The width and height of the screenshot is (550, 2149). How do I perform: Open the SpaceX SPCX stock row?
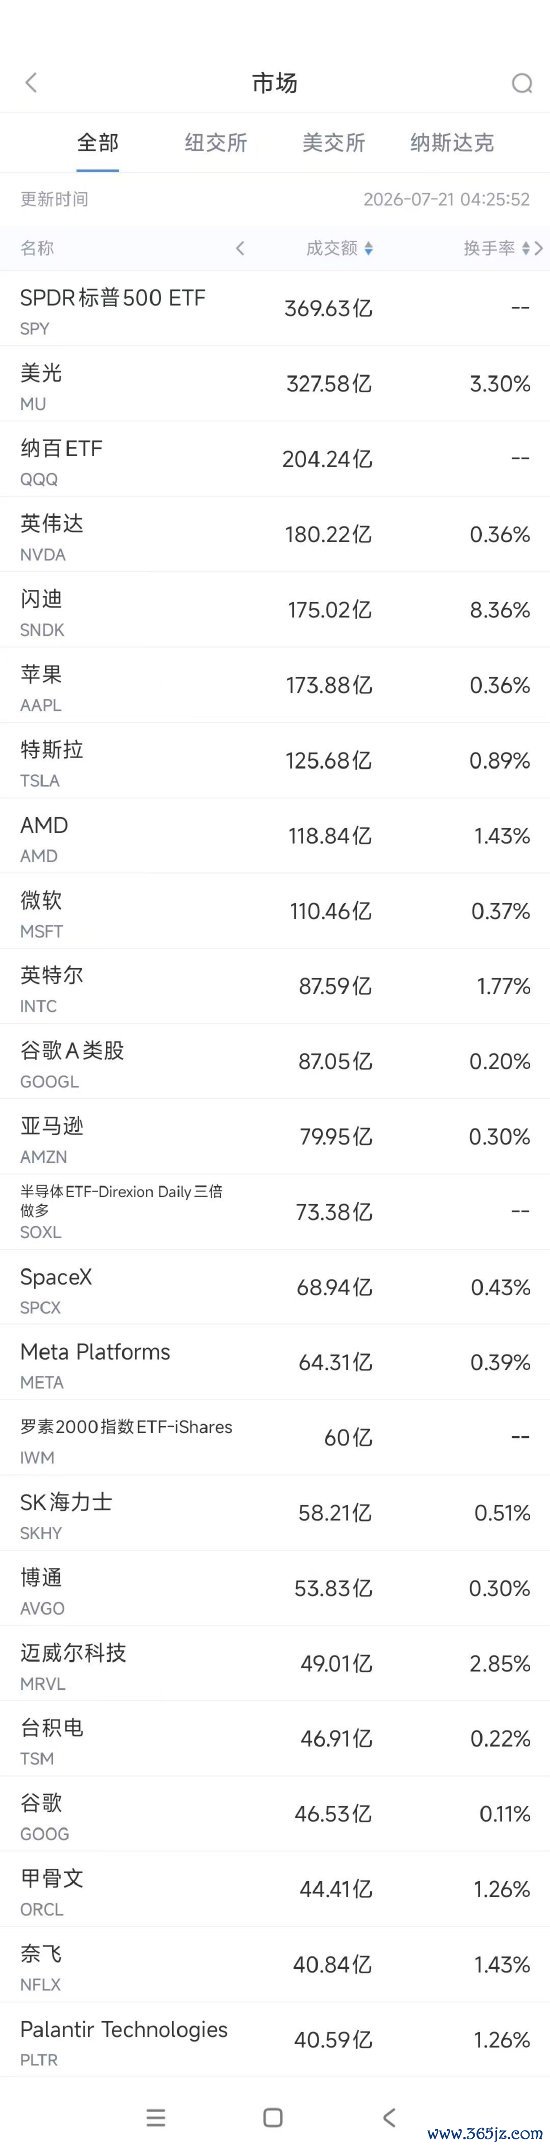click(x=275, y=1288)
